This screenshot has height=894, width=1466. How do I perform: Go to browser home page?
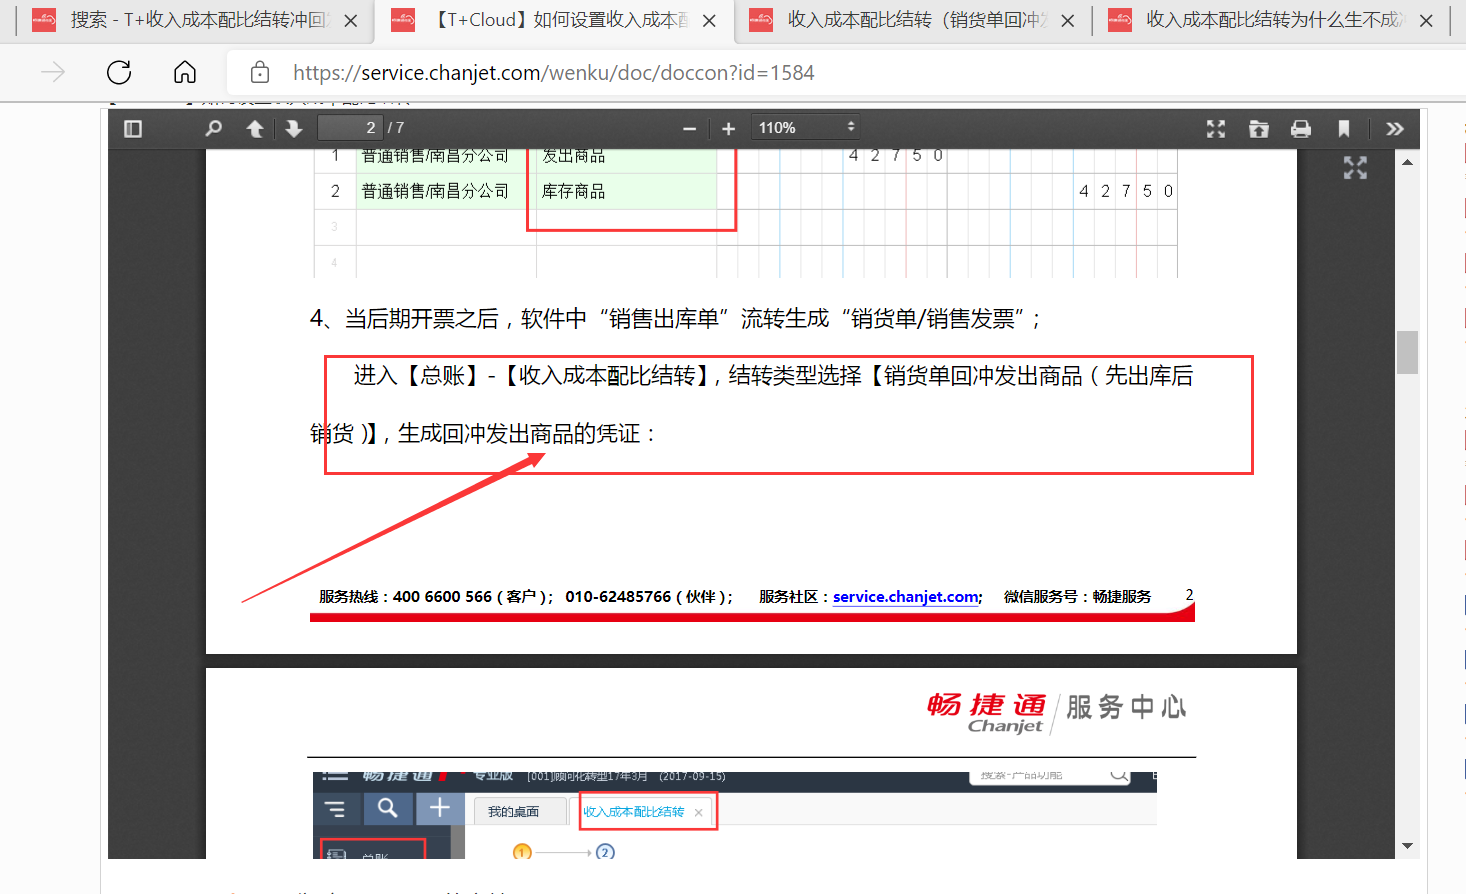click(185, 72)
